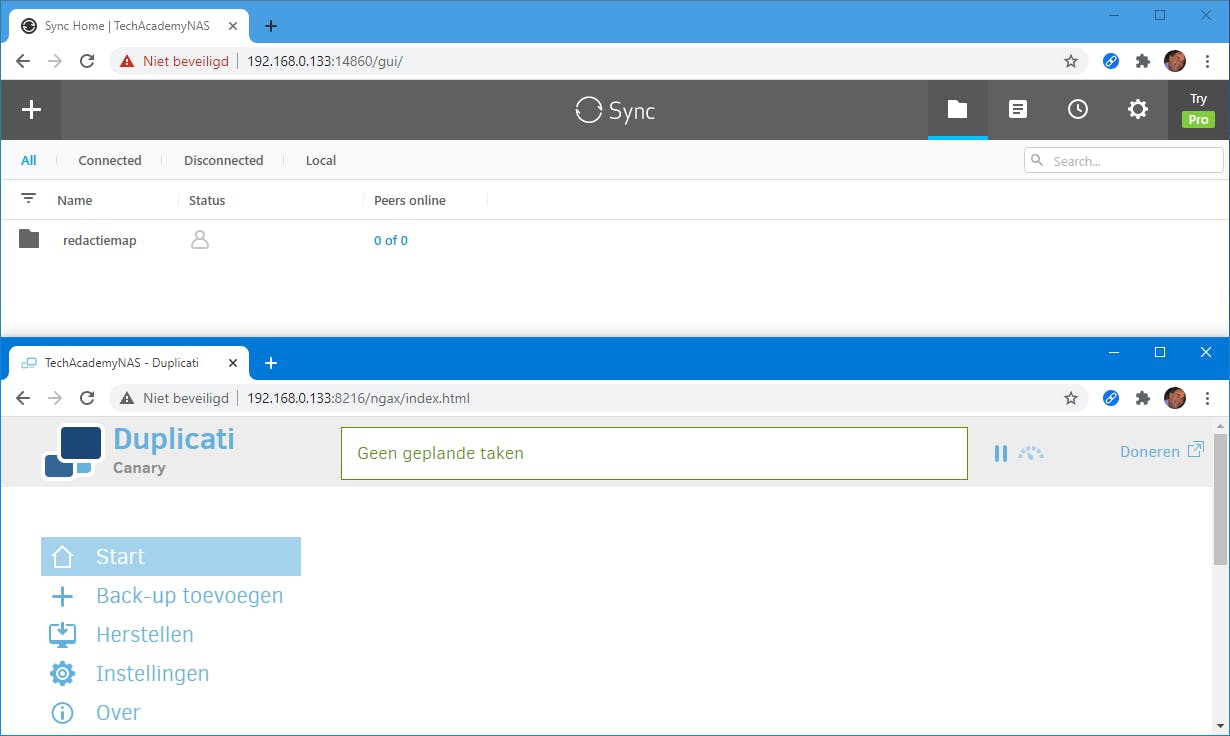Open the Sync notes/log list icon
This screenshot has height=736, width=1230.
[1018, 110]
